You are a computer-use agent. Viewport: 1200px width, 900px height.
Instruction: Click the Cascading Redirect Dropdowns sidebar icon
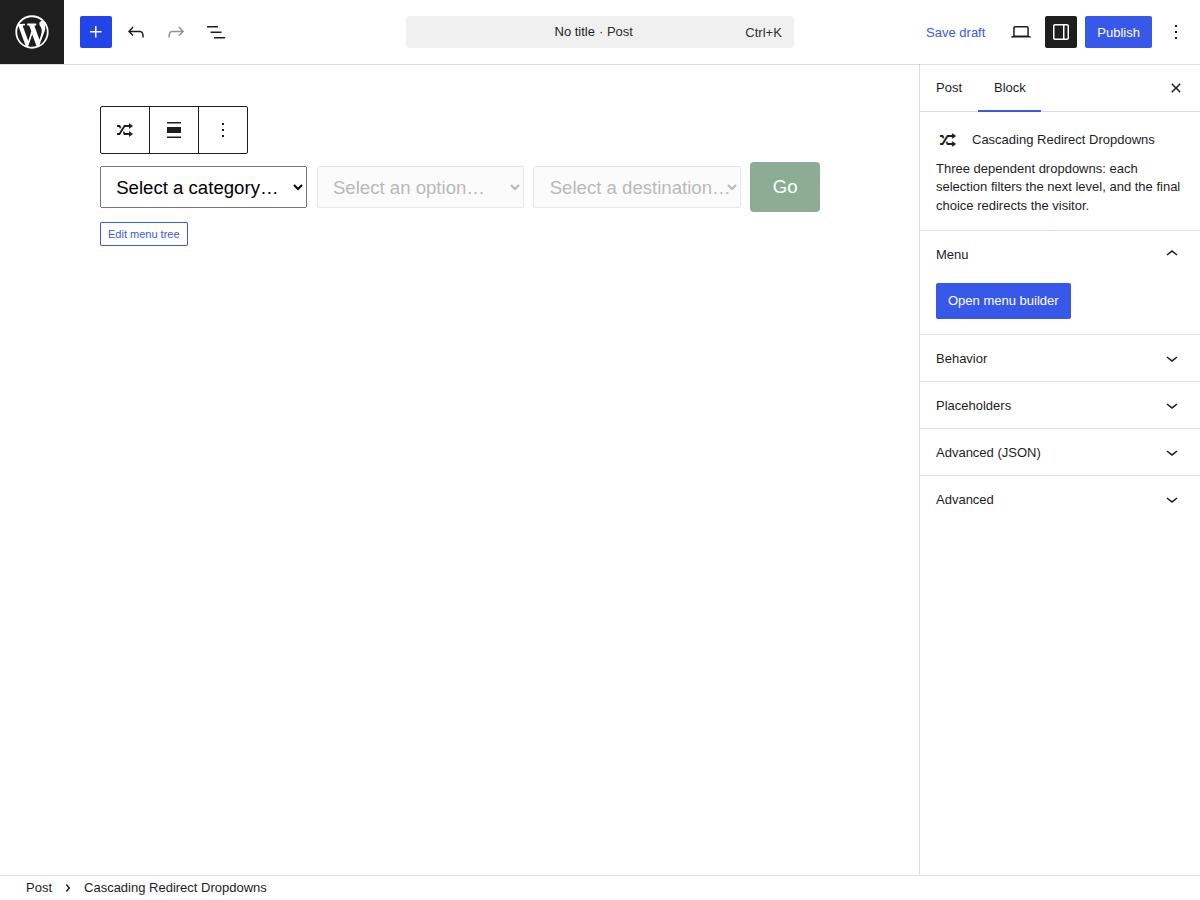[948, 140]
